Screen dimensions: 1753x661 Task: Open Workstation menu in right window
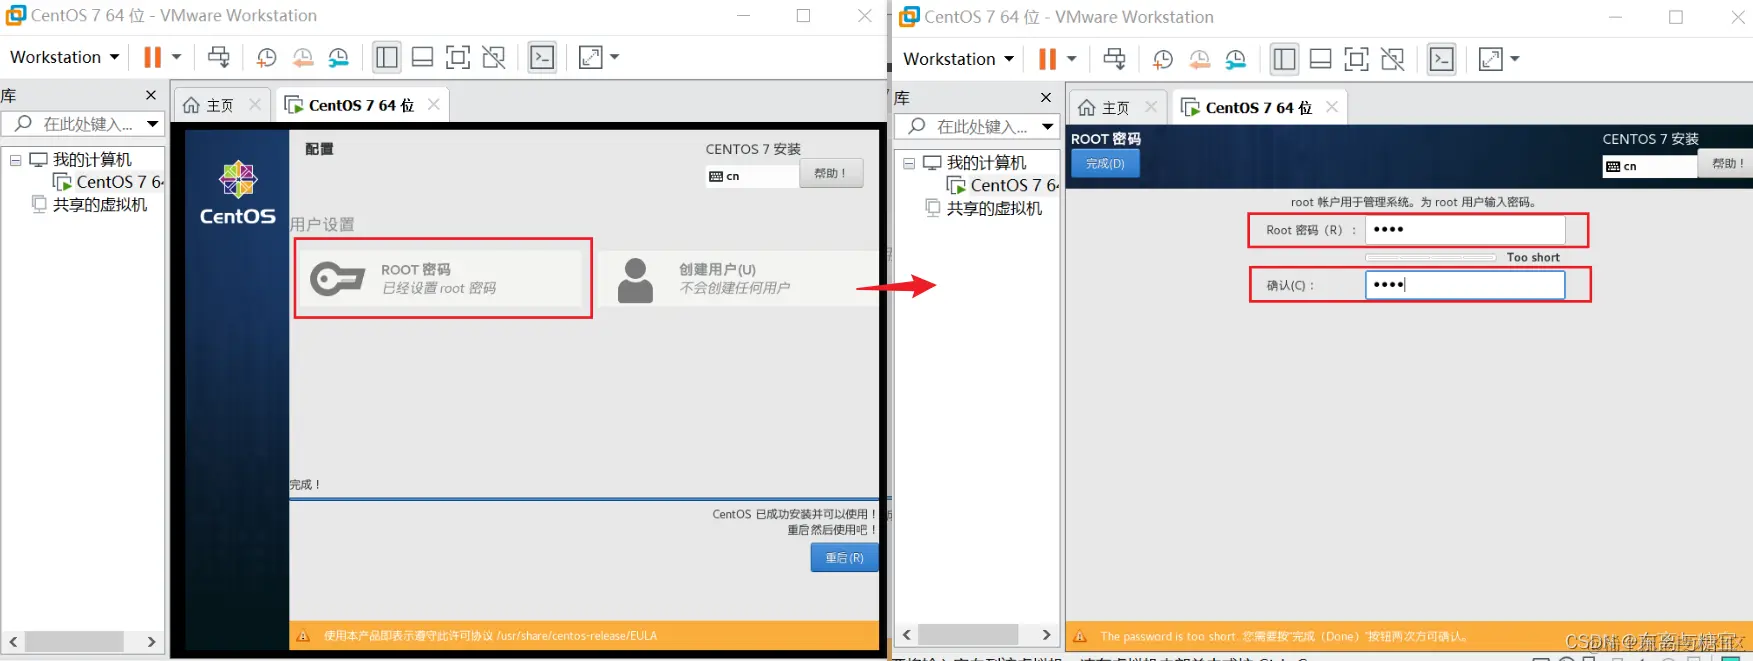pyautogui.click(x=958, y=59)
